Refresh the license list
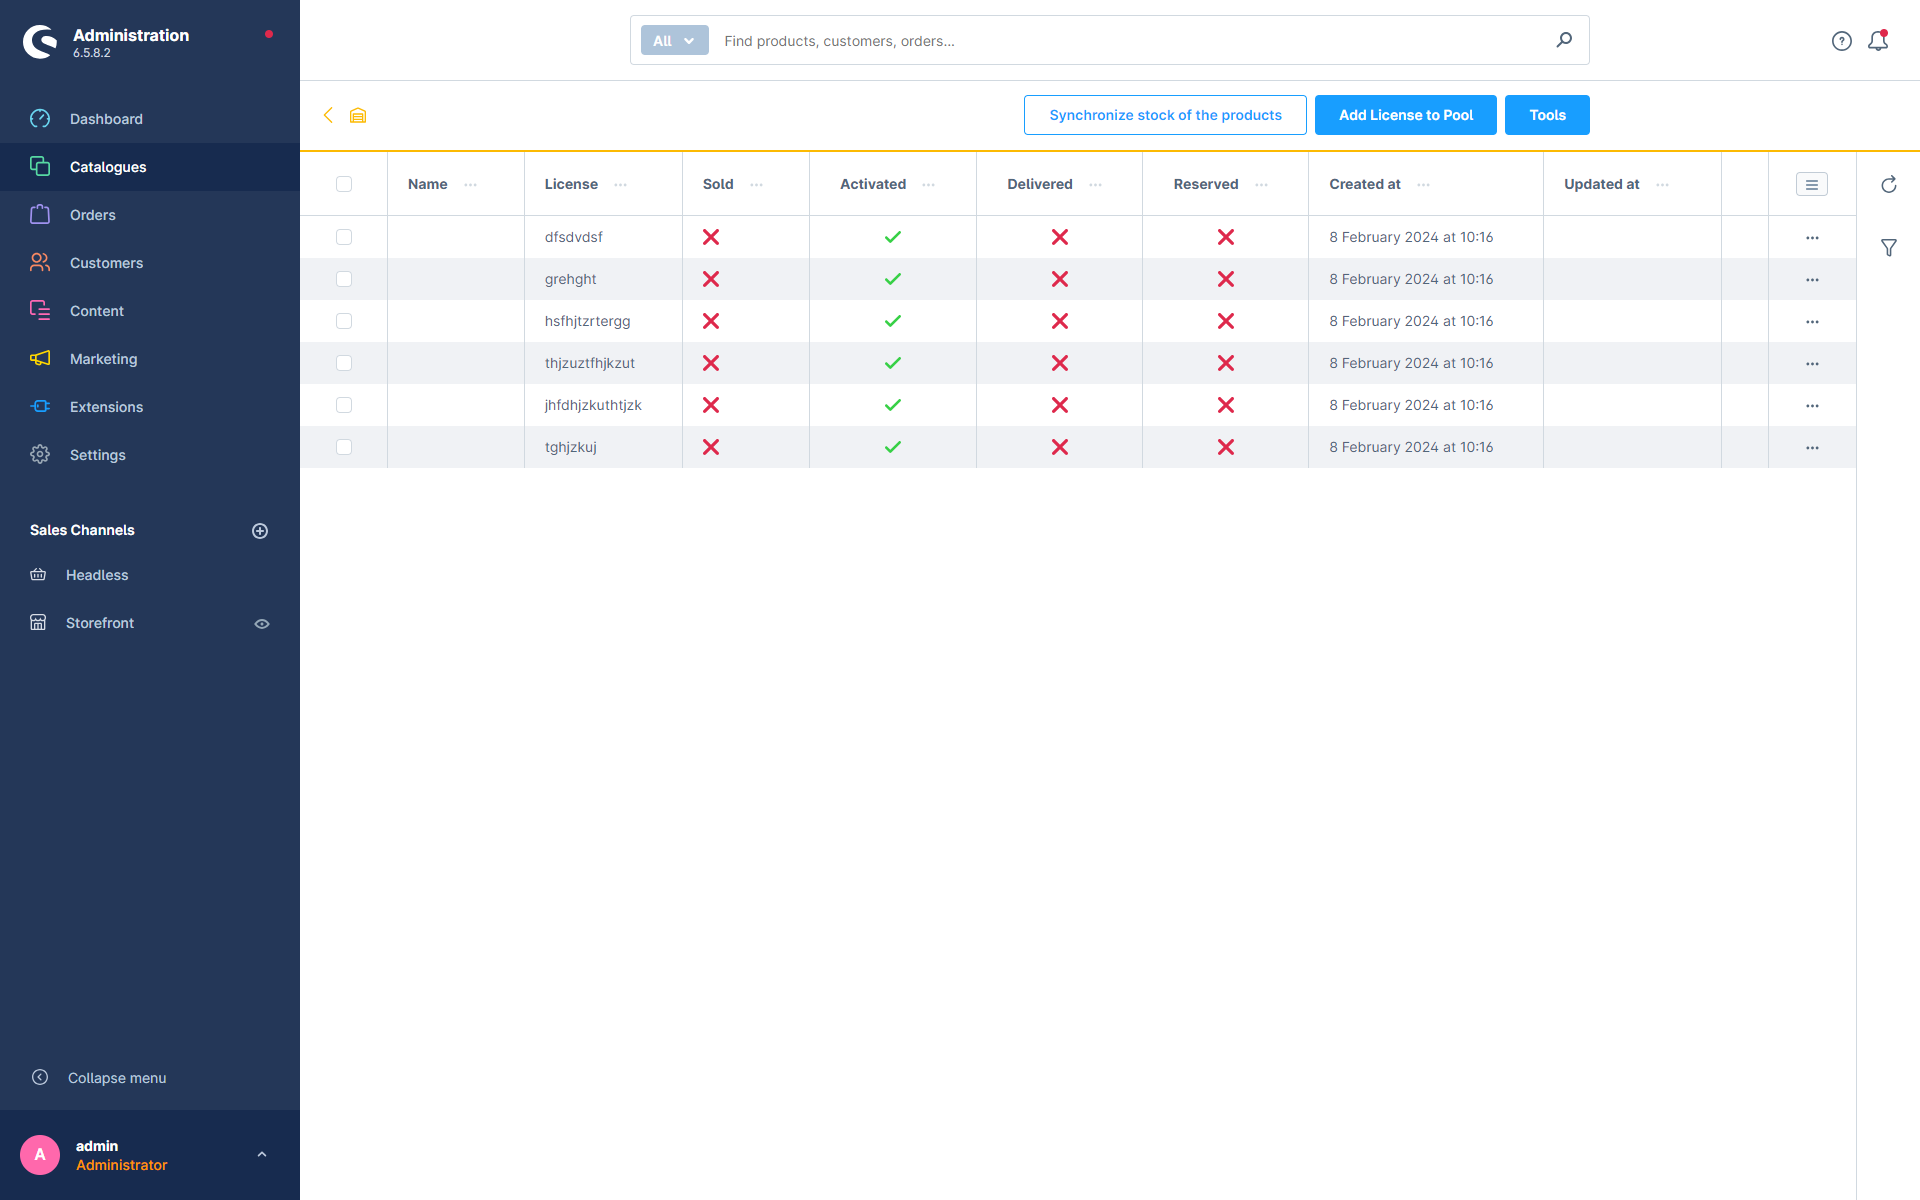The height and width of the screenshot is (1200, 1920). [1889, 185]
